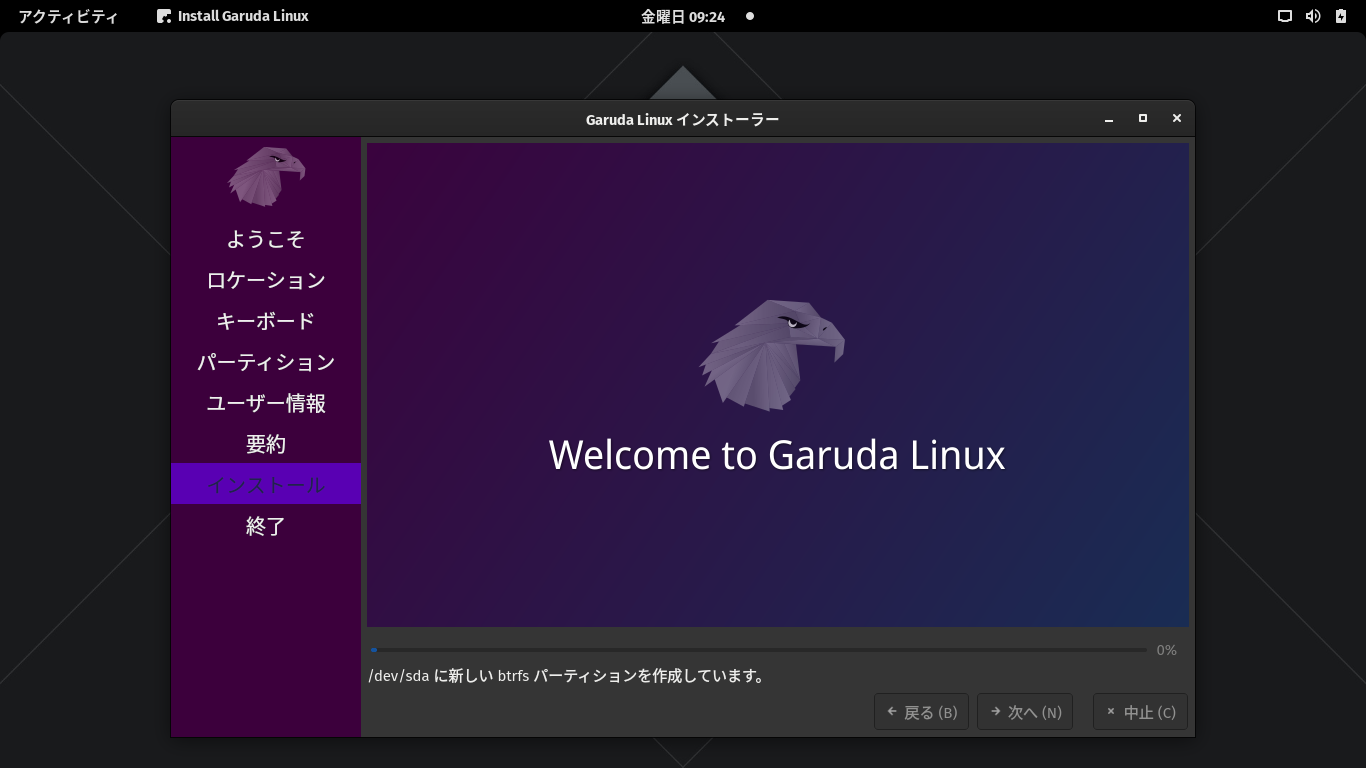
Task: Click the 戻る (B) back button
Action: click(x=921, y=712)
